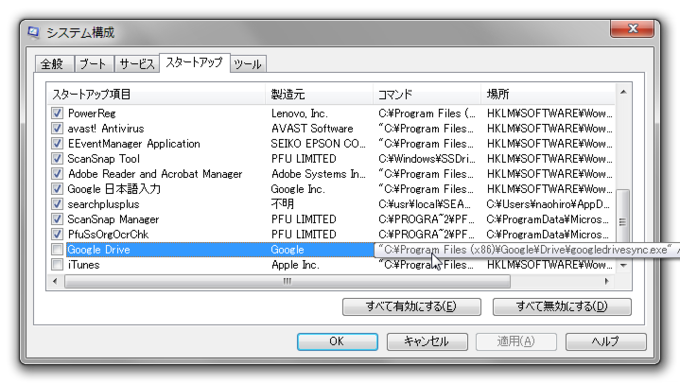Uncheck PfuSsOrgOcrChk checkbox

click(x=57, y=234)
